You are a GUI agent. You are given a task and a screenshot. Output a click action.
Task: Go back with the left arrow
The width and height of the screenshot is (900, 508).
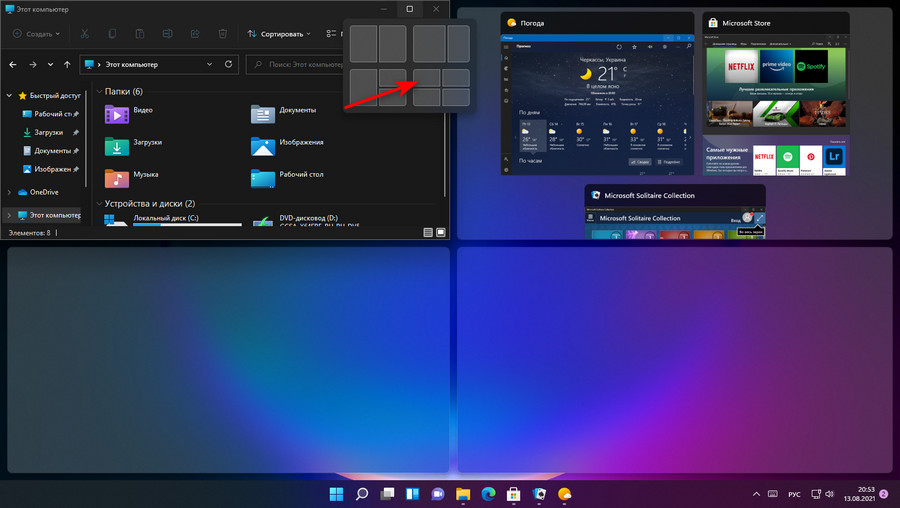[x=13, y=64]
